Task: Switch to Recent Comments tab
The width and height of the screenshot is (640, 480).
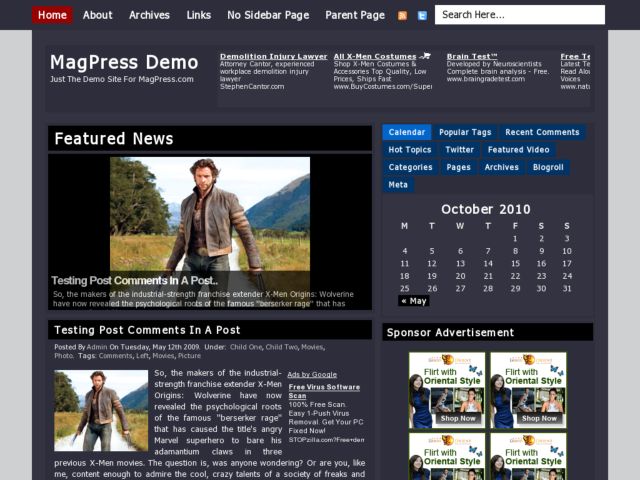Action: (542, 132)
